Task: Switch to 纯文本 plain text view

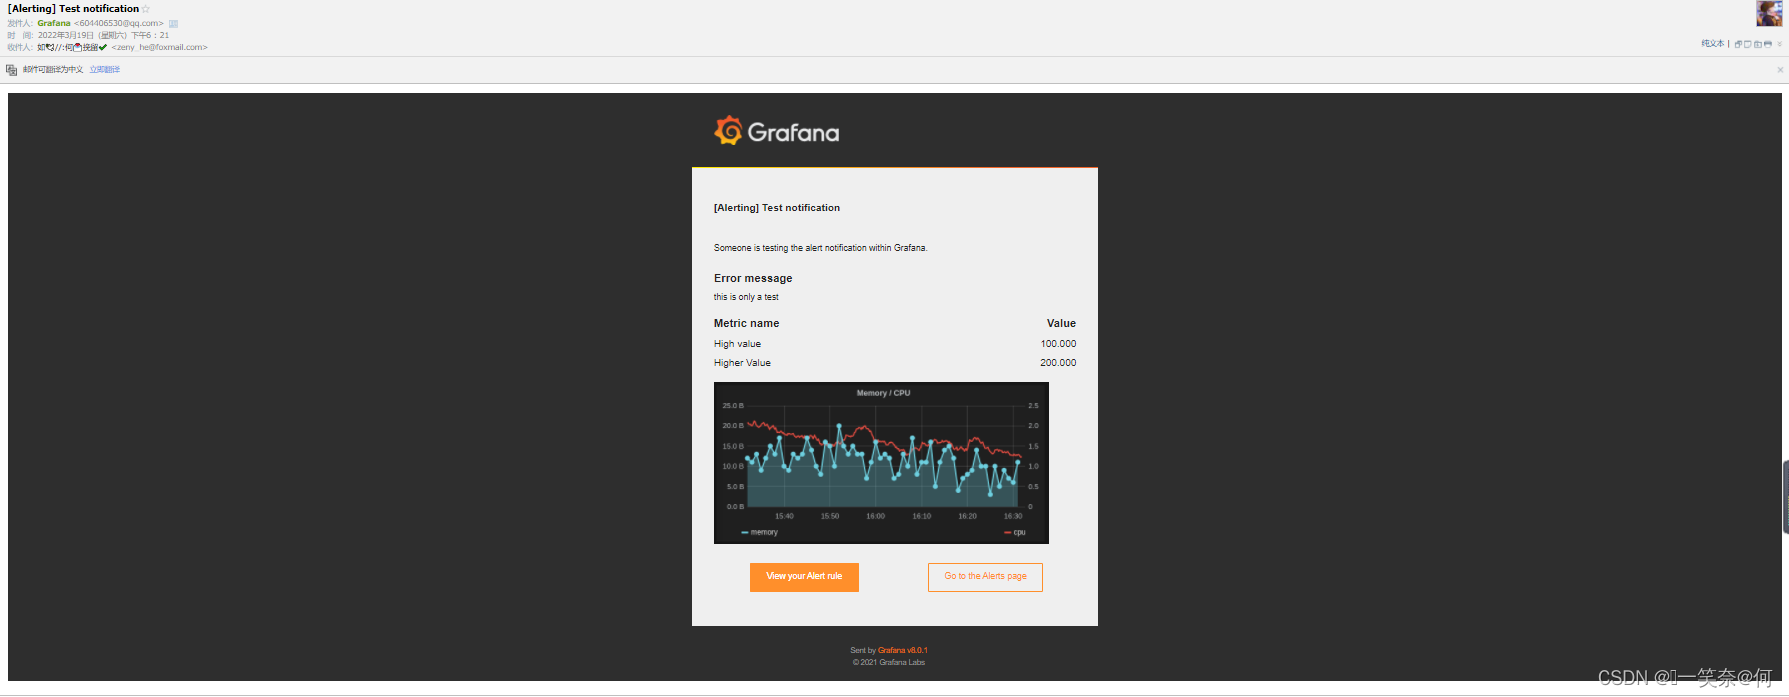Action: coord(1713,44)
